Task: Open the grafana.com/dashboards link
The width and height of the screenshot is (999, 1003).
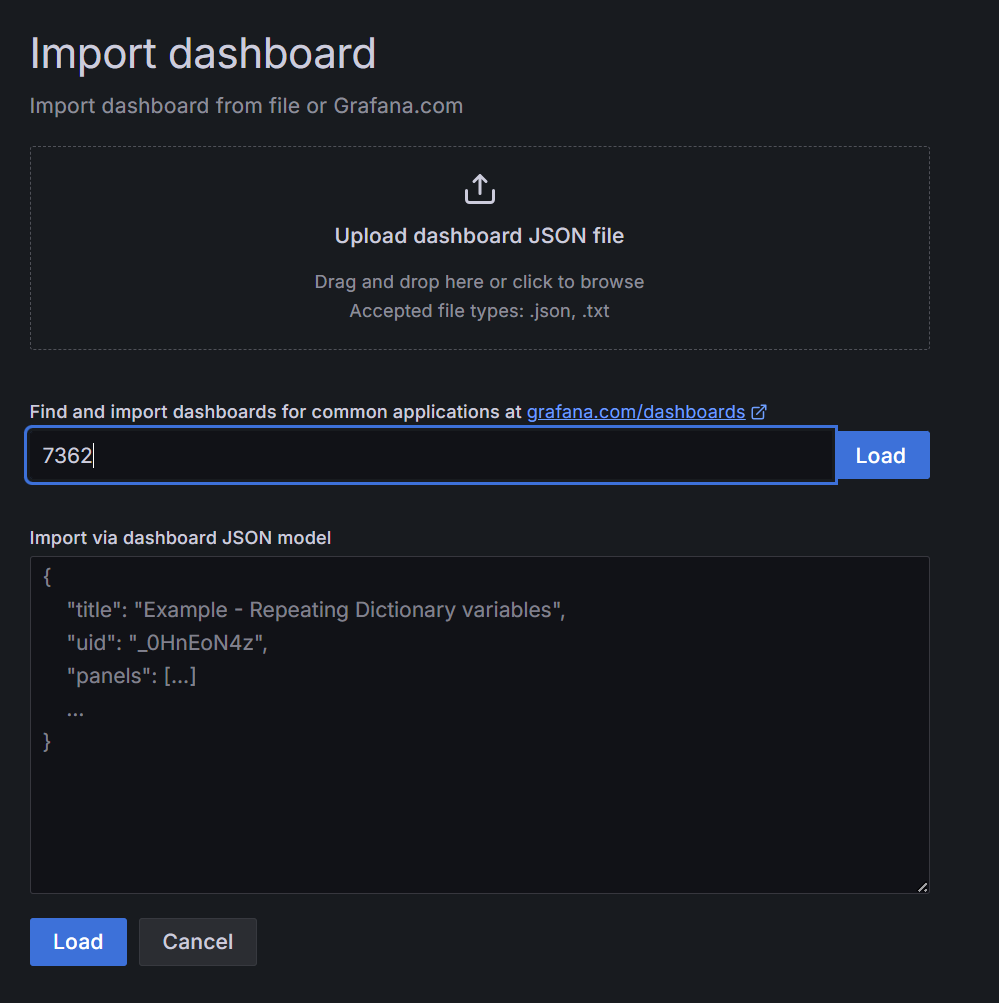Action: tap(636, 412)
